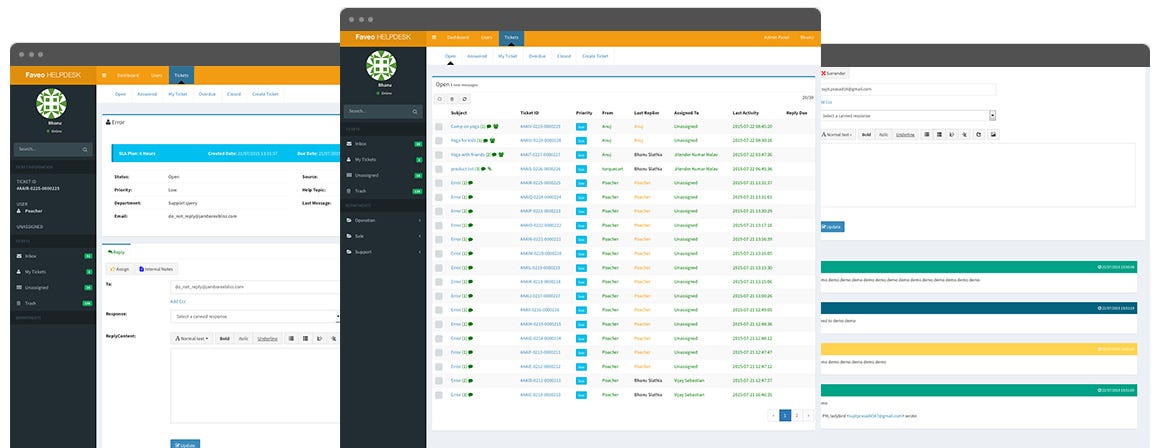Select the Create Ticket tab in center window
The height and width of the screenshot is (448, 1160).
click(595, 56)
